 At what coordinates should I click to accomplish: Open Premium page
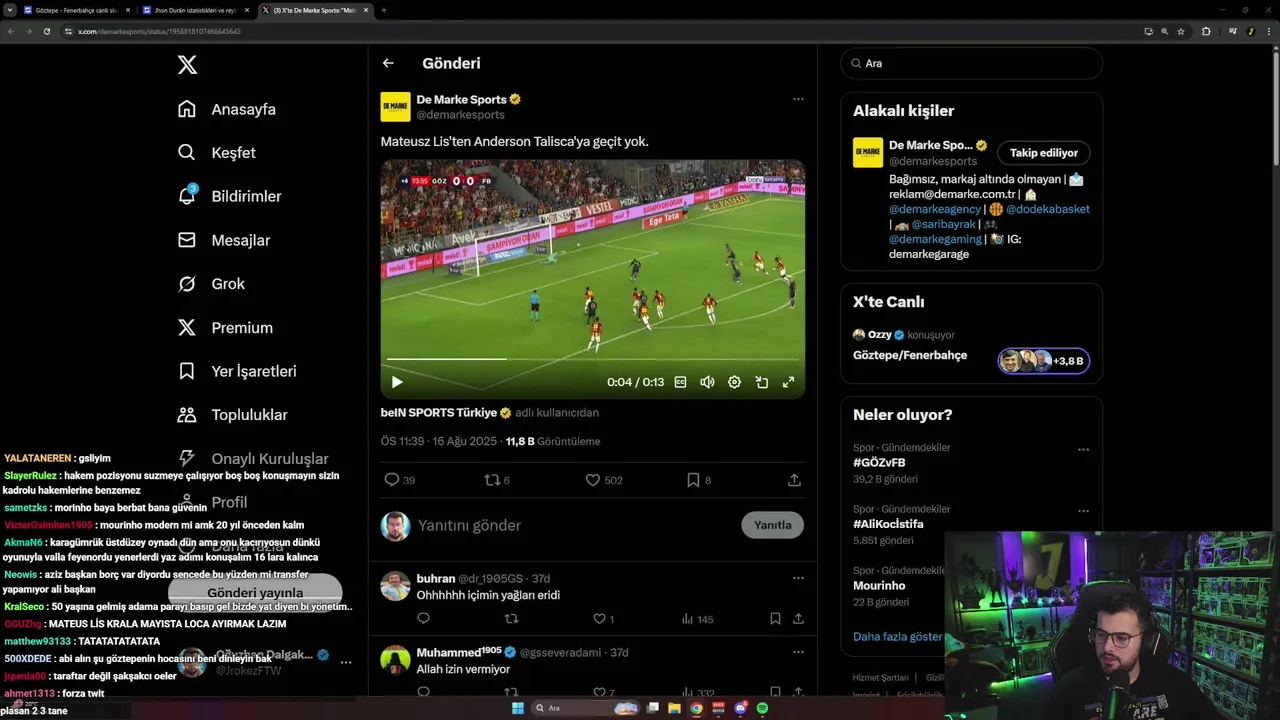pyautogui.click(x=225, y=327)
